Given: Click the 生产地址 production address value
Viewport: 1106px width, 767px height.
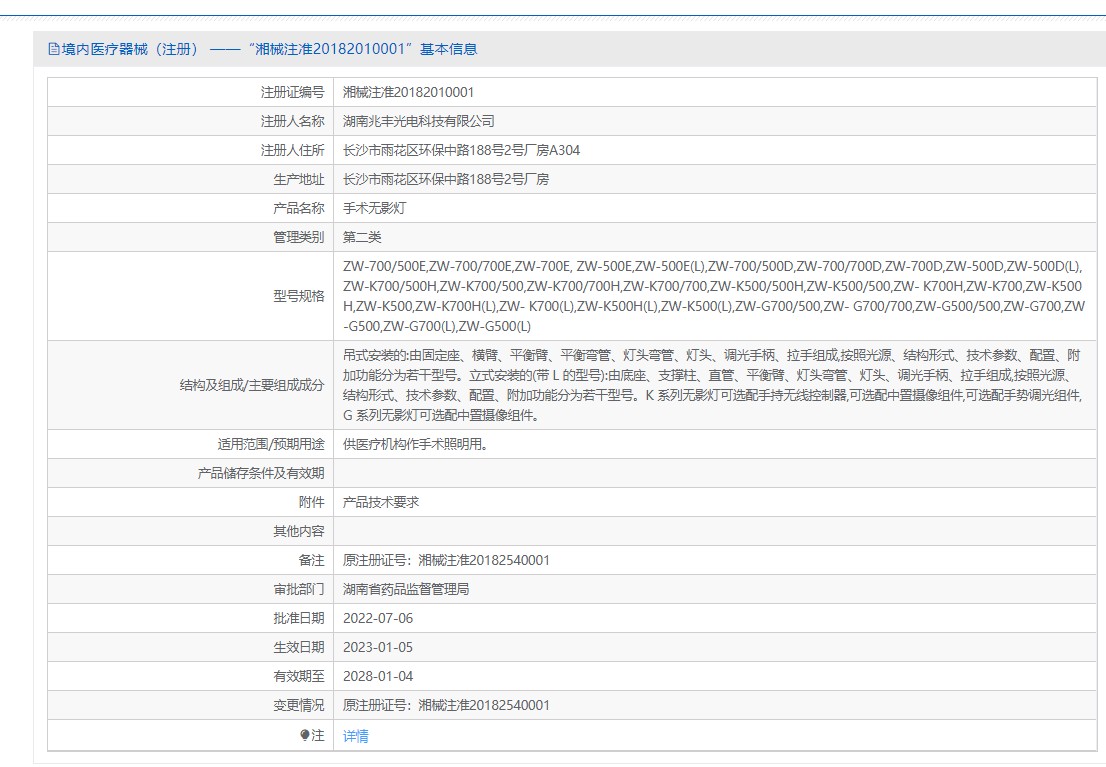Looking at the screenshot, I should 446,180.
